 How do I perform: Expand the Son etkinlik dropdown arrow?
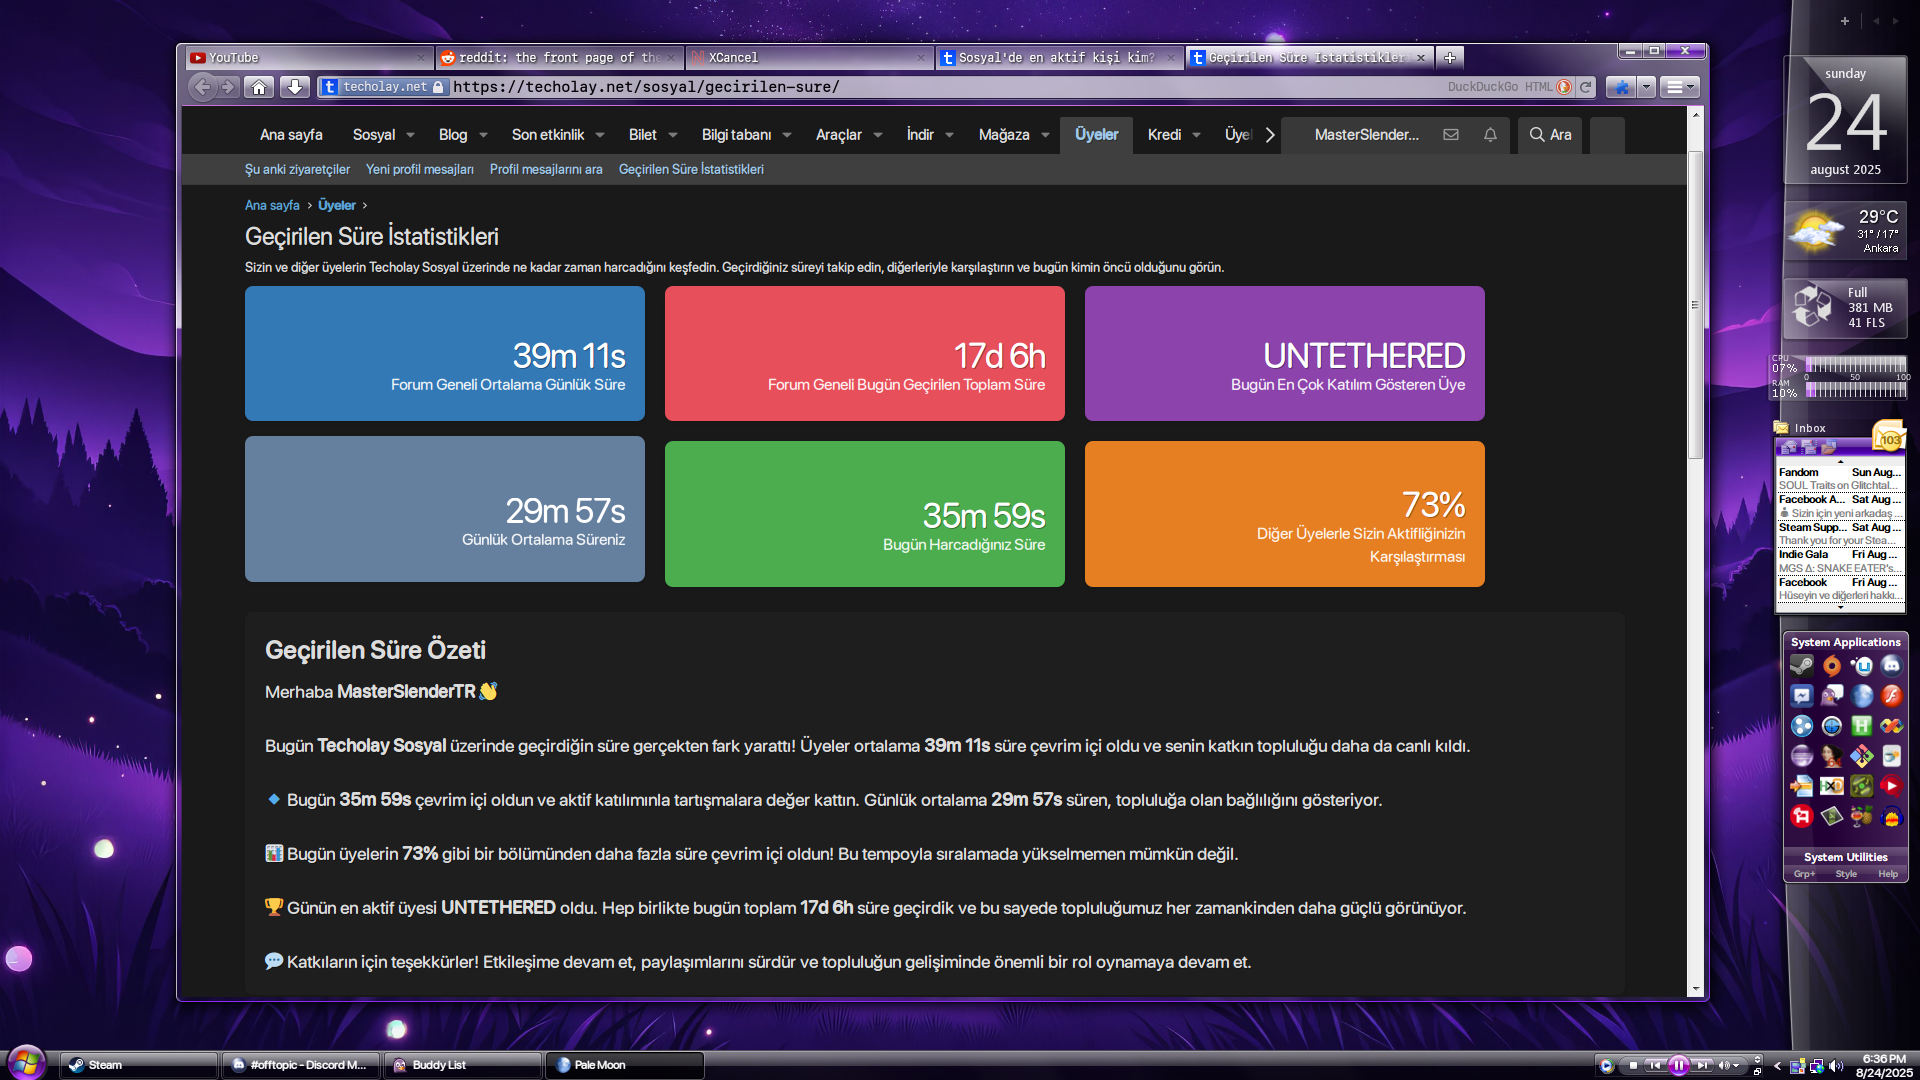[x=600, y=135]
